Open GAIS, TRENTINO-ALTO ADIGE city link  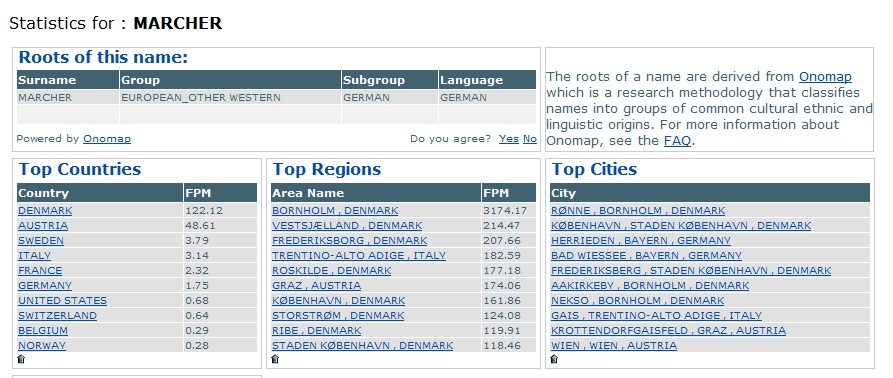click(x=656, y=315)
